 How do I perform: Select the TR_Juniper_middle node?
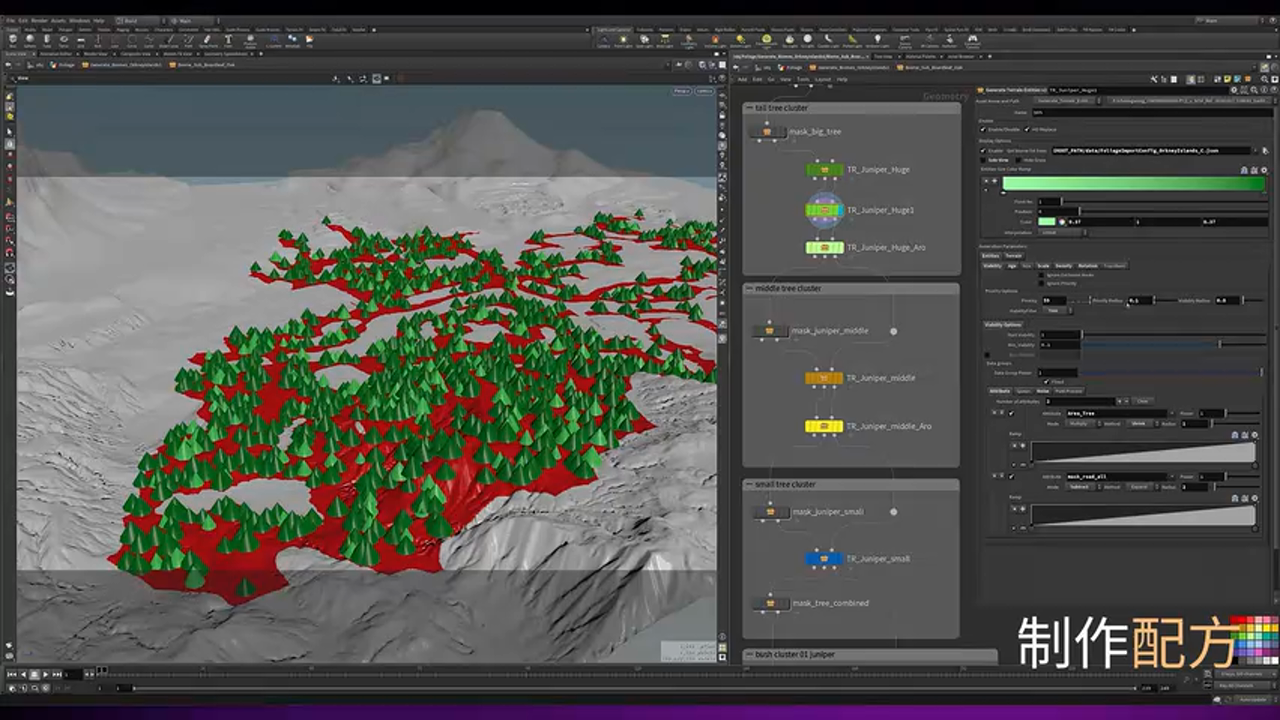[x=824, y=378]
